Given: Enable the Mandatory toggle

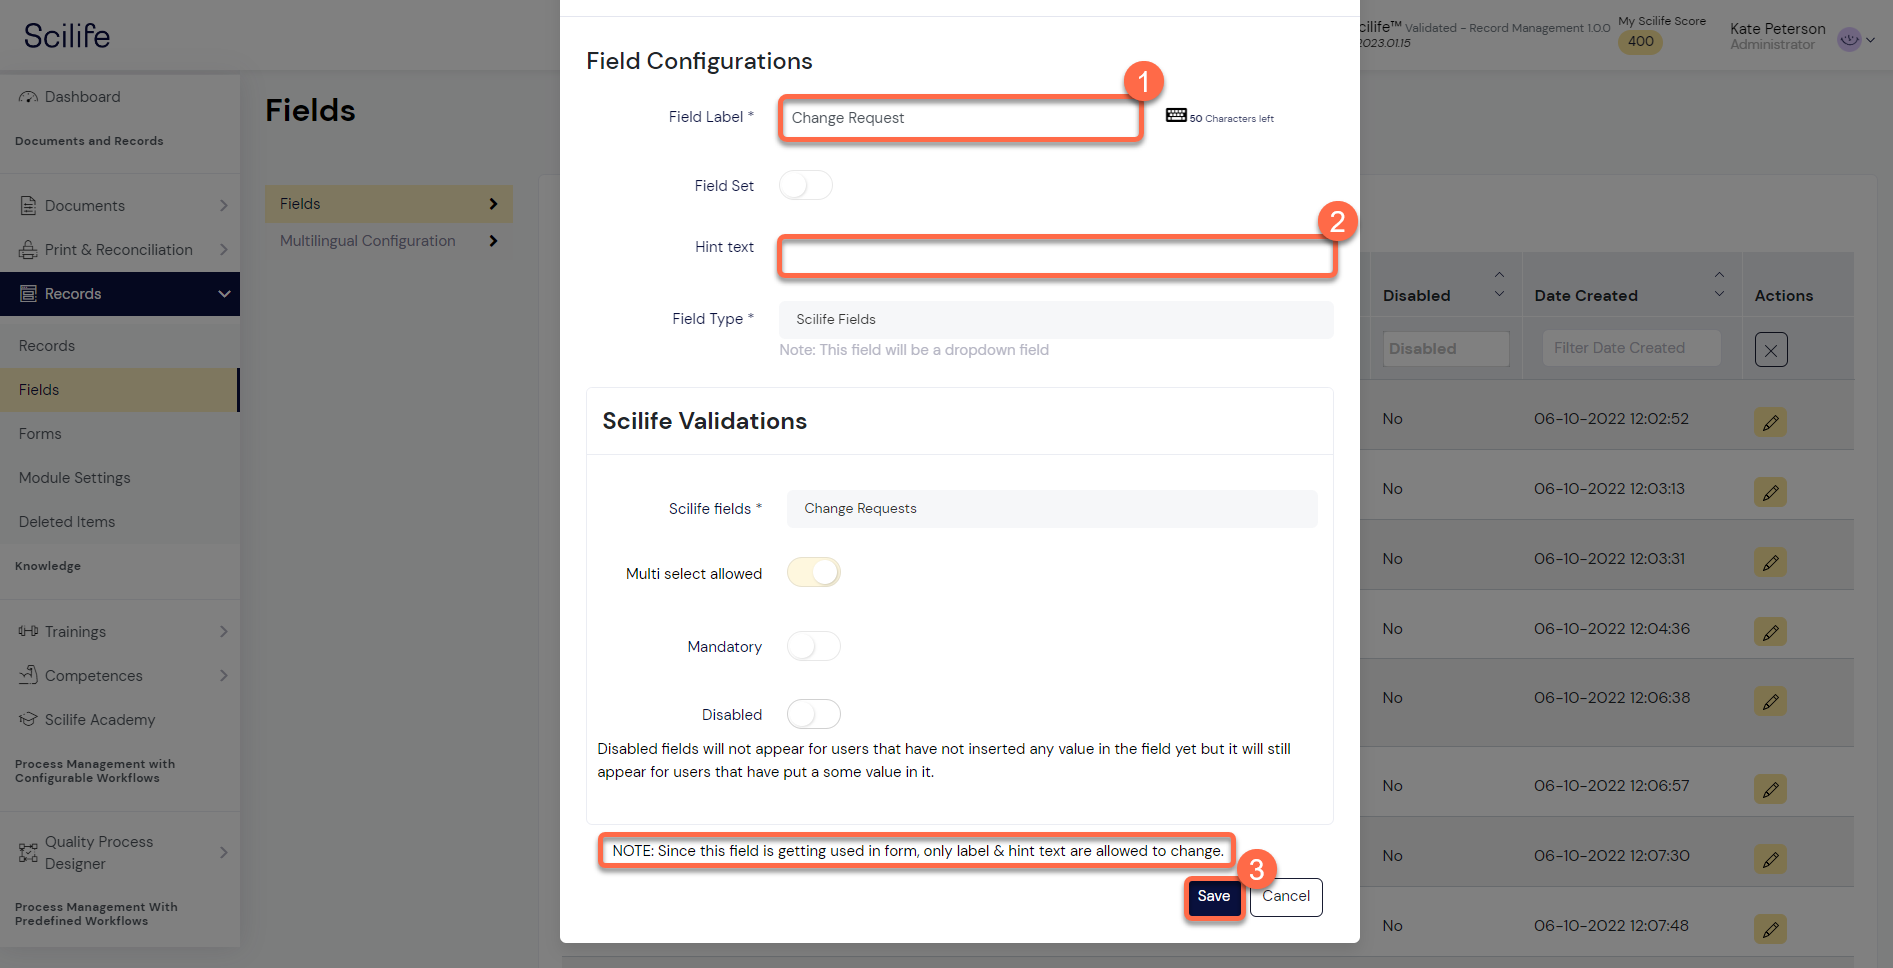Looking at the screenshot, I should (813, 646).
